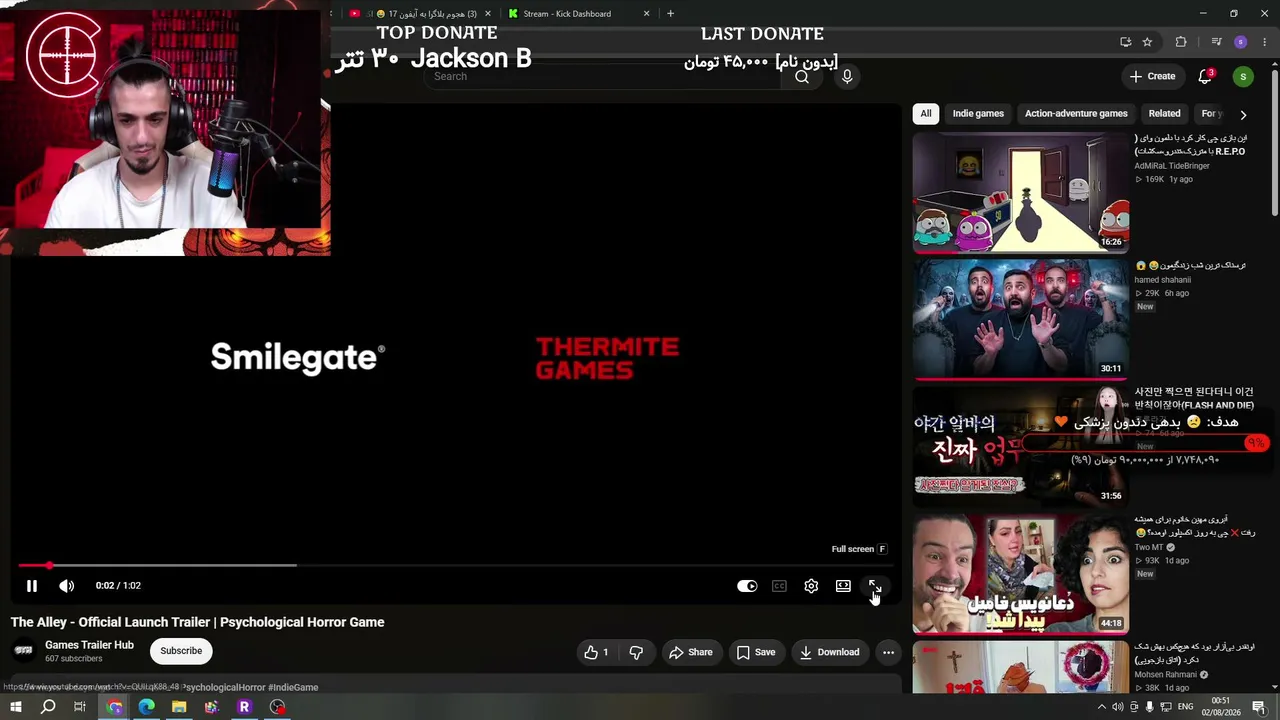Open Windows taskbar search

48,707
